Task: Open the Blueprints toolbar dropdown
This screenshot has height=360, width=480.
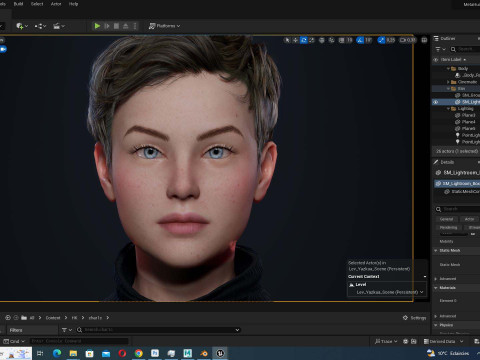Action: click(x=40, y=26)
